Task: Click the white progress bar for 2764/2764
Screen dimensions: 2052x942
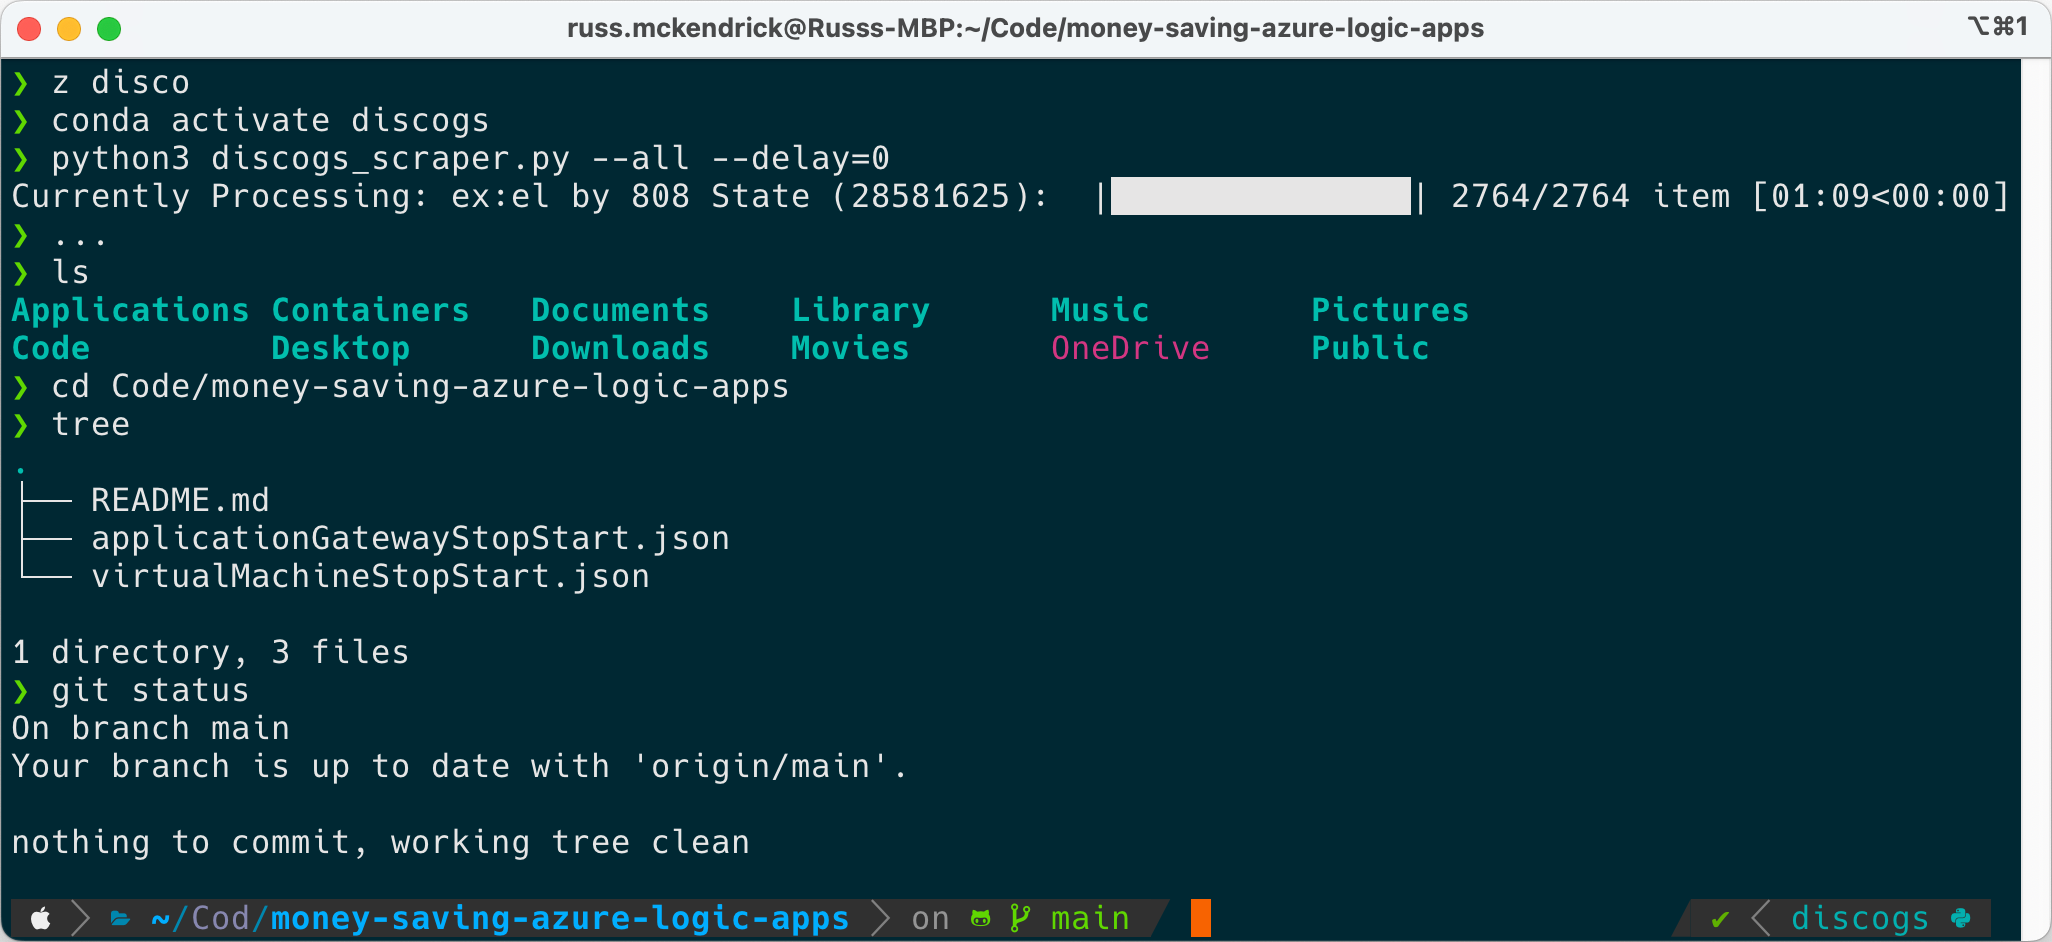Action: pyautogui.click(x=1260, y=196)
